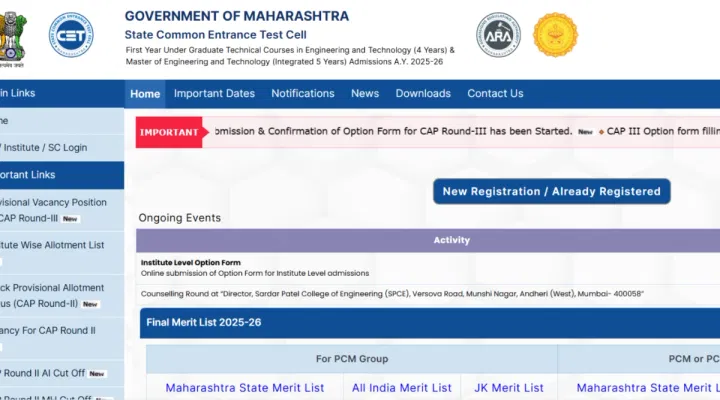
Task: Open the JK Merit List link
Action: coord(509,388)
